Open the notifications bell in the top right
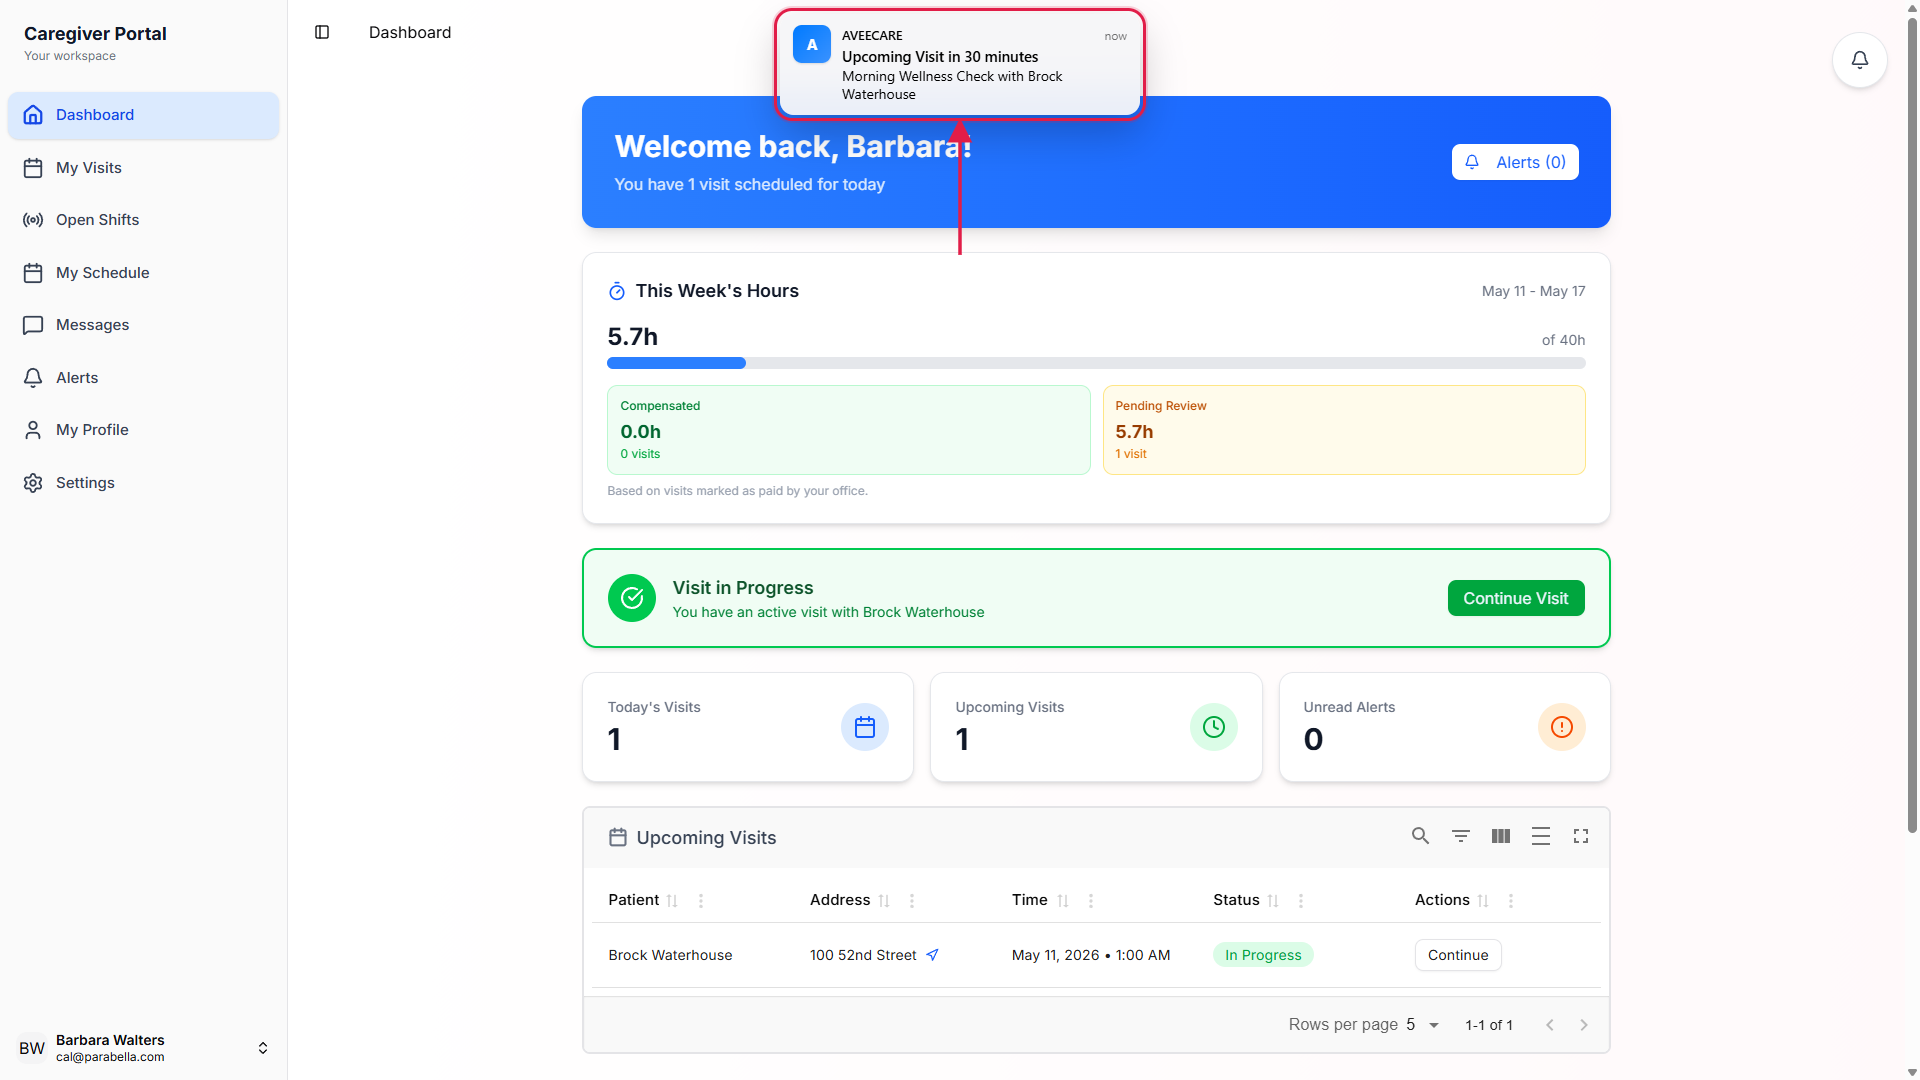The image size is (1920, 1080). (x=1859, y=60)
